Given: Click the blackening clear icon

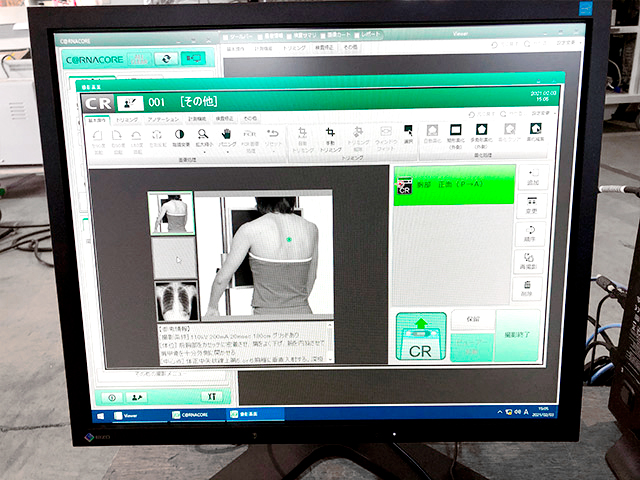Looking at the screenshot, I should tap(509, 130).
